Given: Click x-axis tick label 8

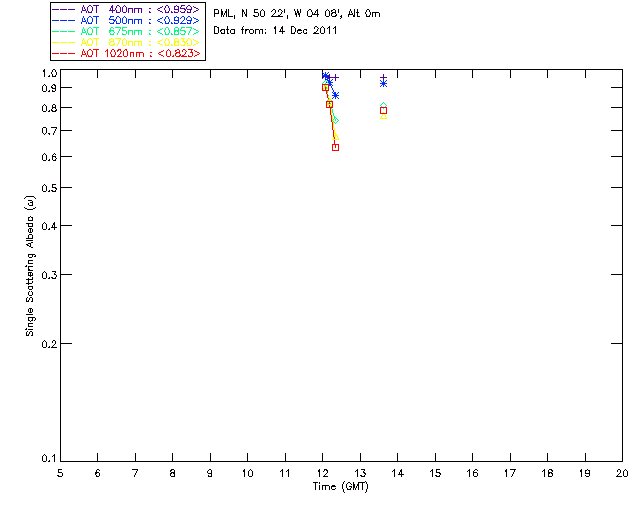Looking at the screenshot, I should (x=173, y=473).
